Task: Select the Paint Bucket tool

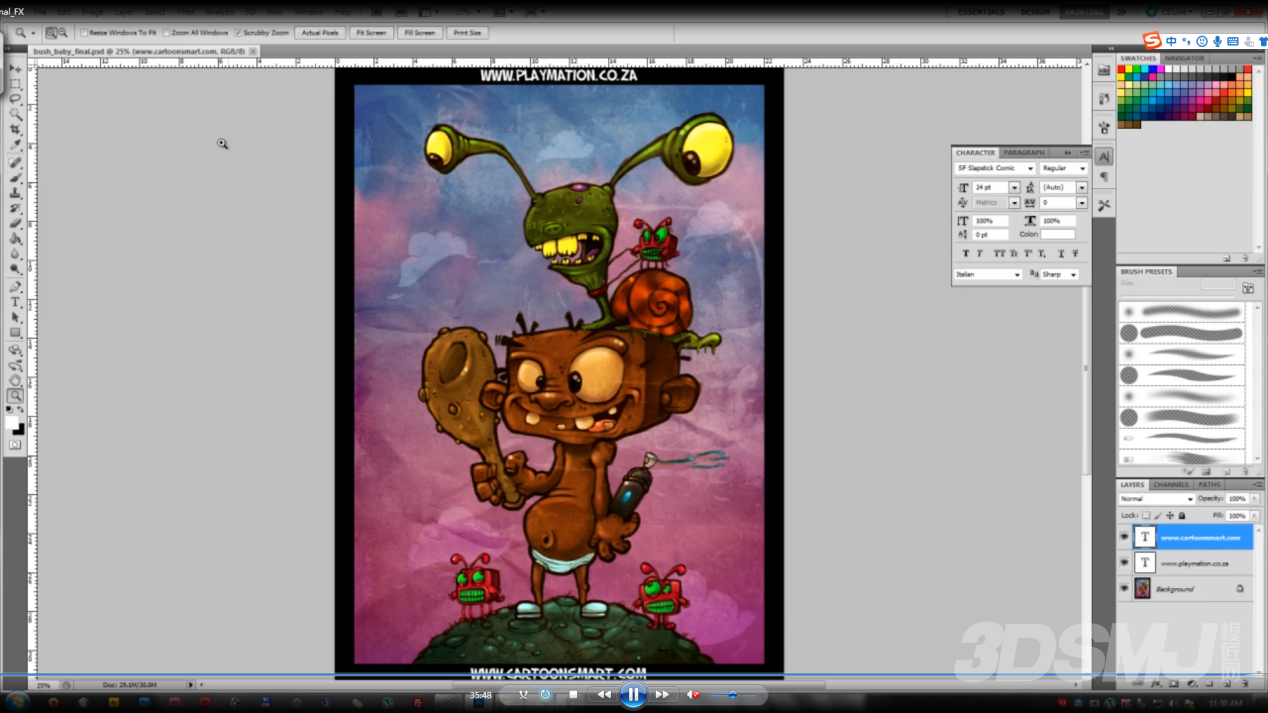Action: (15, 239)
